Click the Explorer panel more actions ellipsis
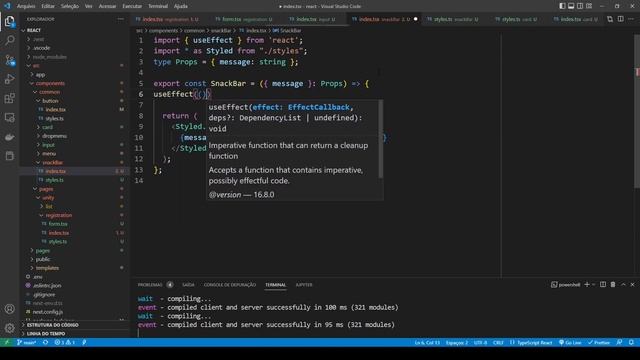 point(120,19)
